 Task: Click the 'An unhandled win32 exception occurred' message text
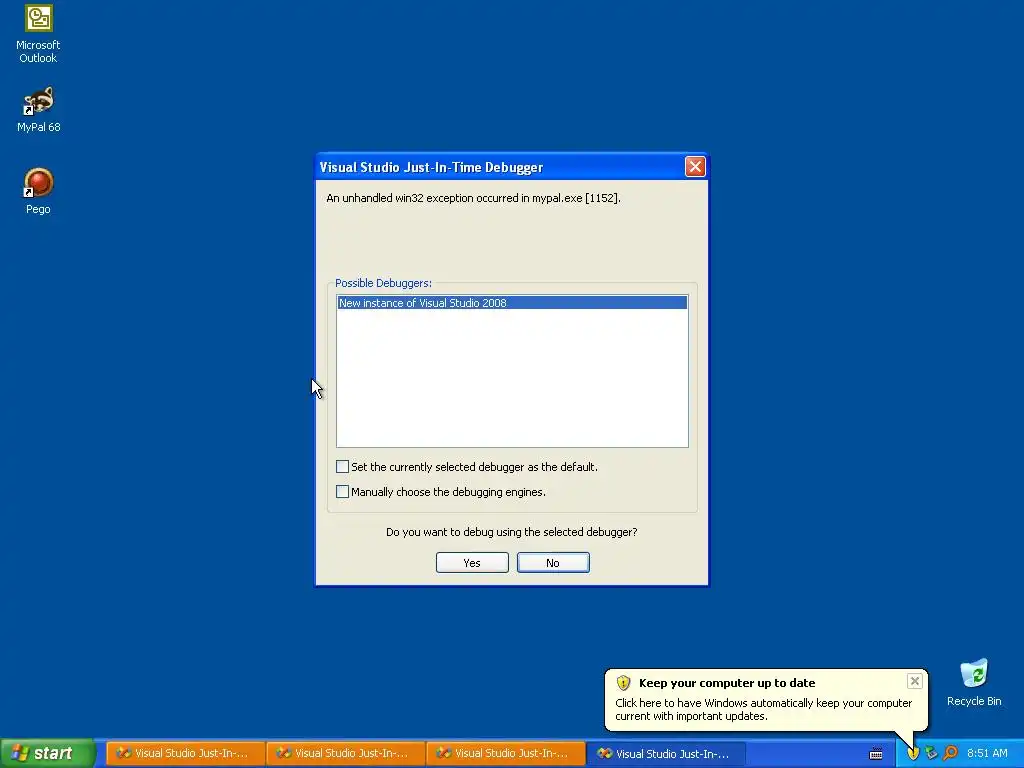tap(473, 198)
